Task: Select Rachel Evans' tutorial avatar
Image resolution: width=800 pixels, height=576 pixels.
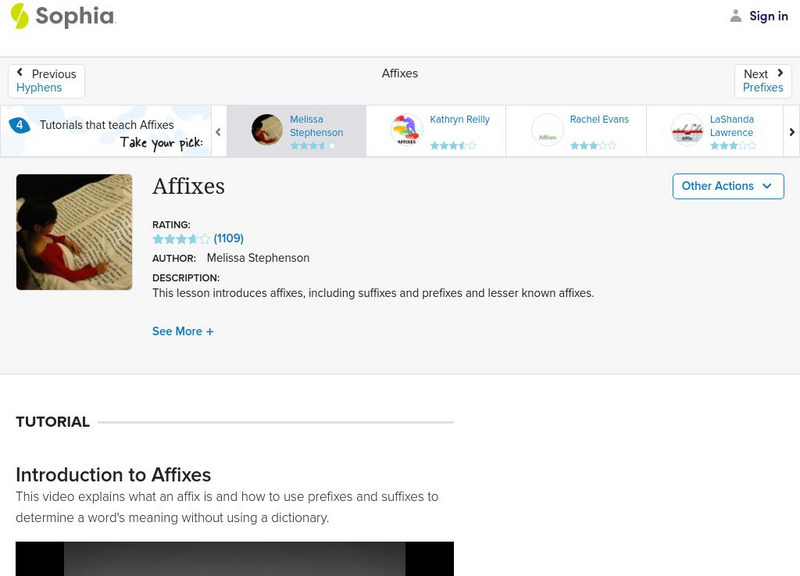Action: point(547,130)
